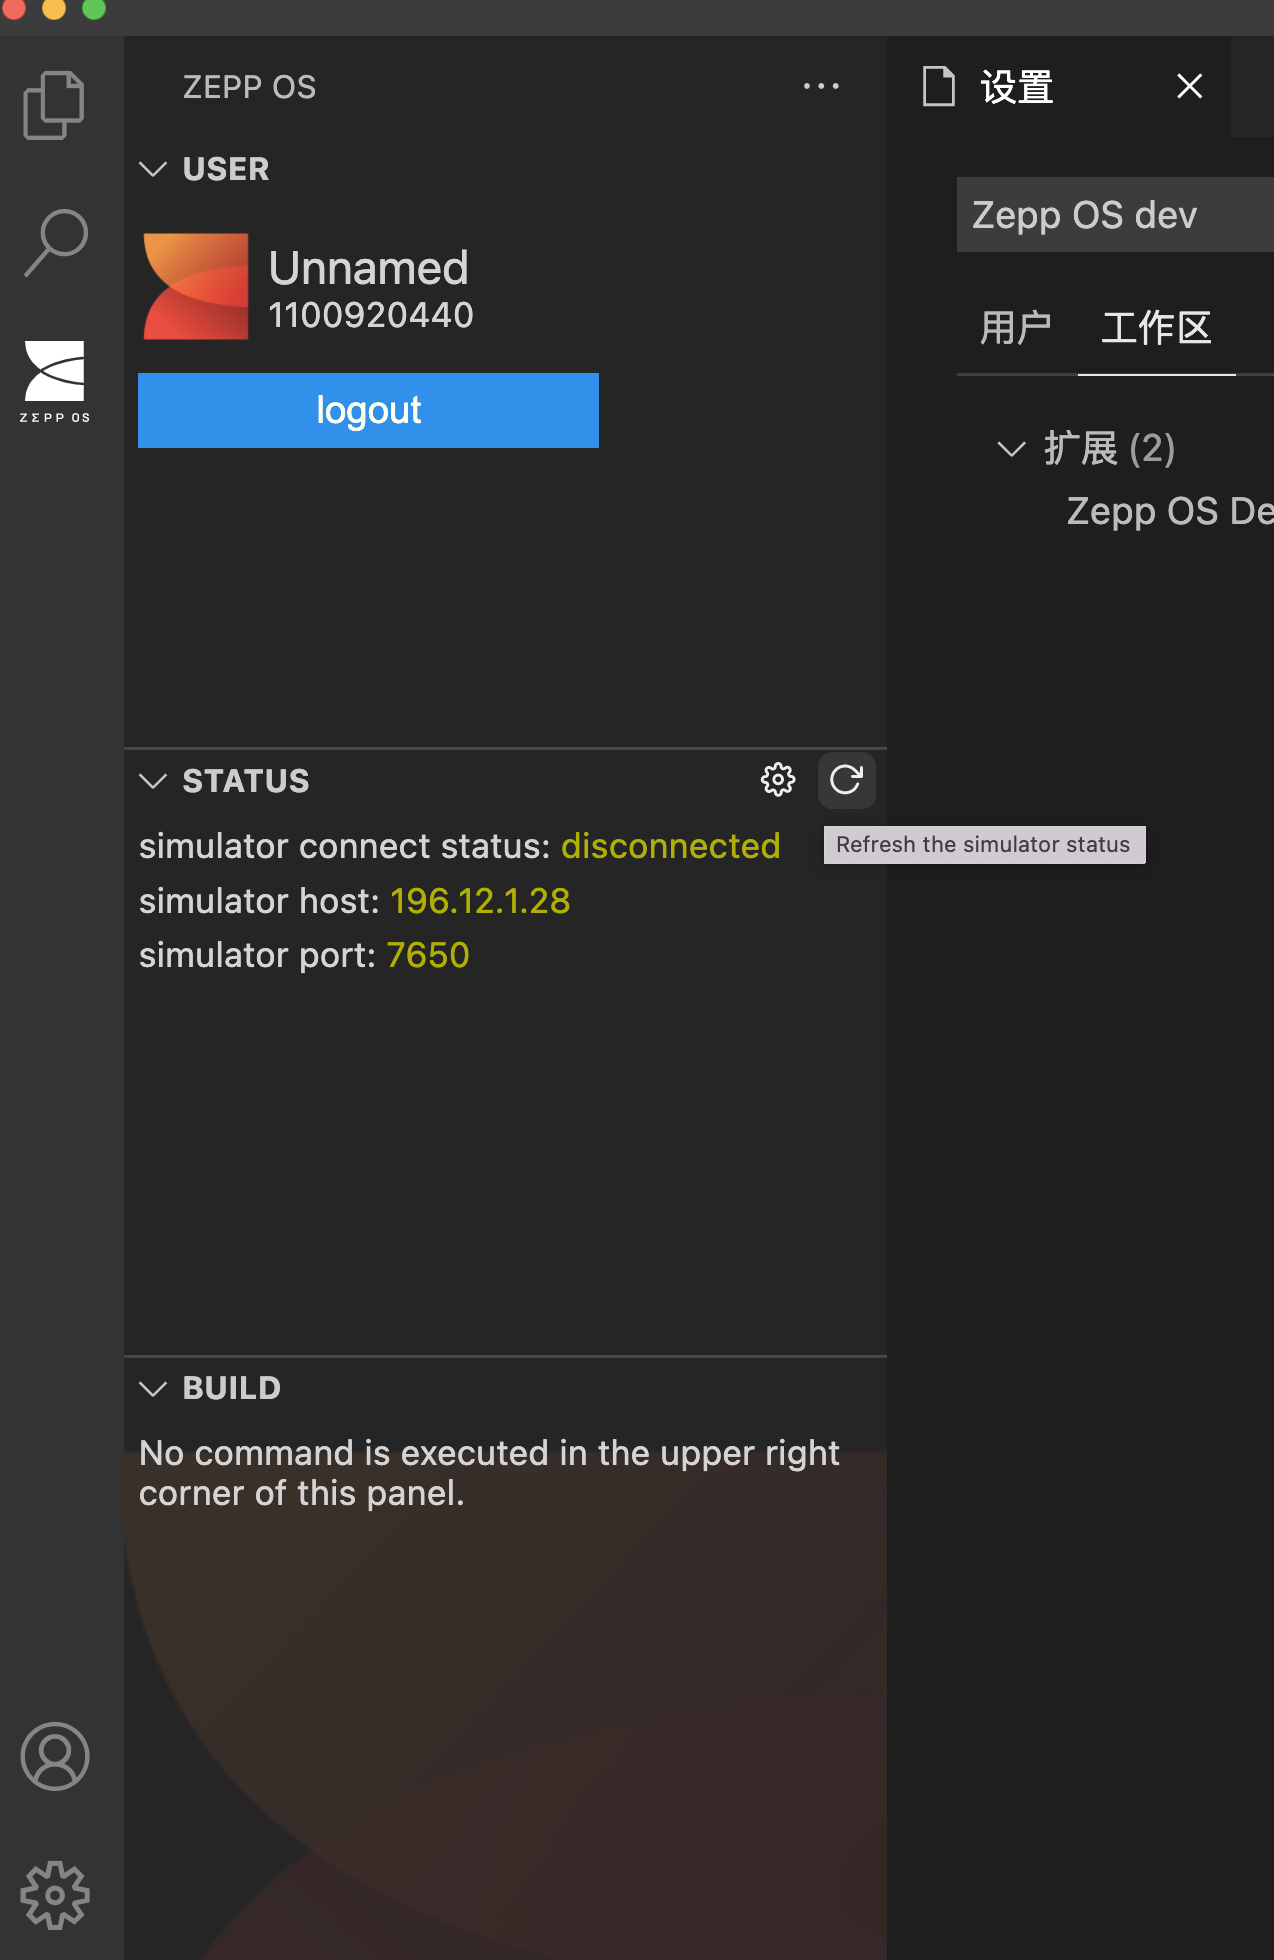
Task: Open the Manage gear at bottom left
Action: (55, 1894)
